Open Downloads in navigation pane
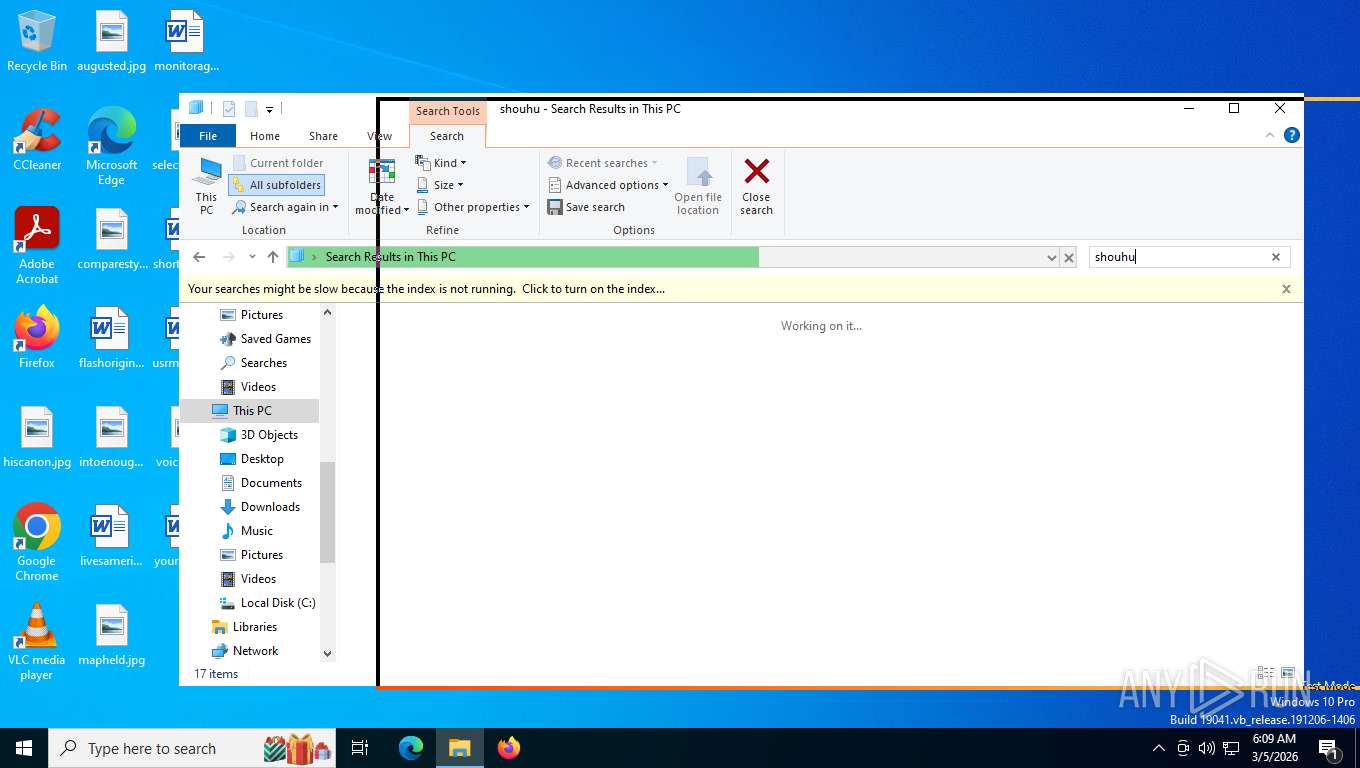The height and width of the screenshot is (768, 1360). [259, 507]
